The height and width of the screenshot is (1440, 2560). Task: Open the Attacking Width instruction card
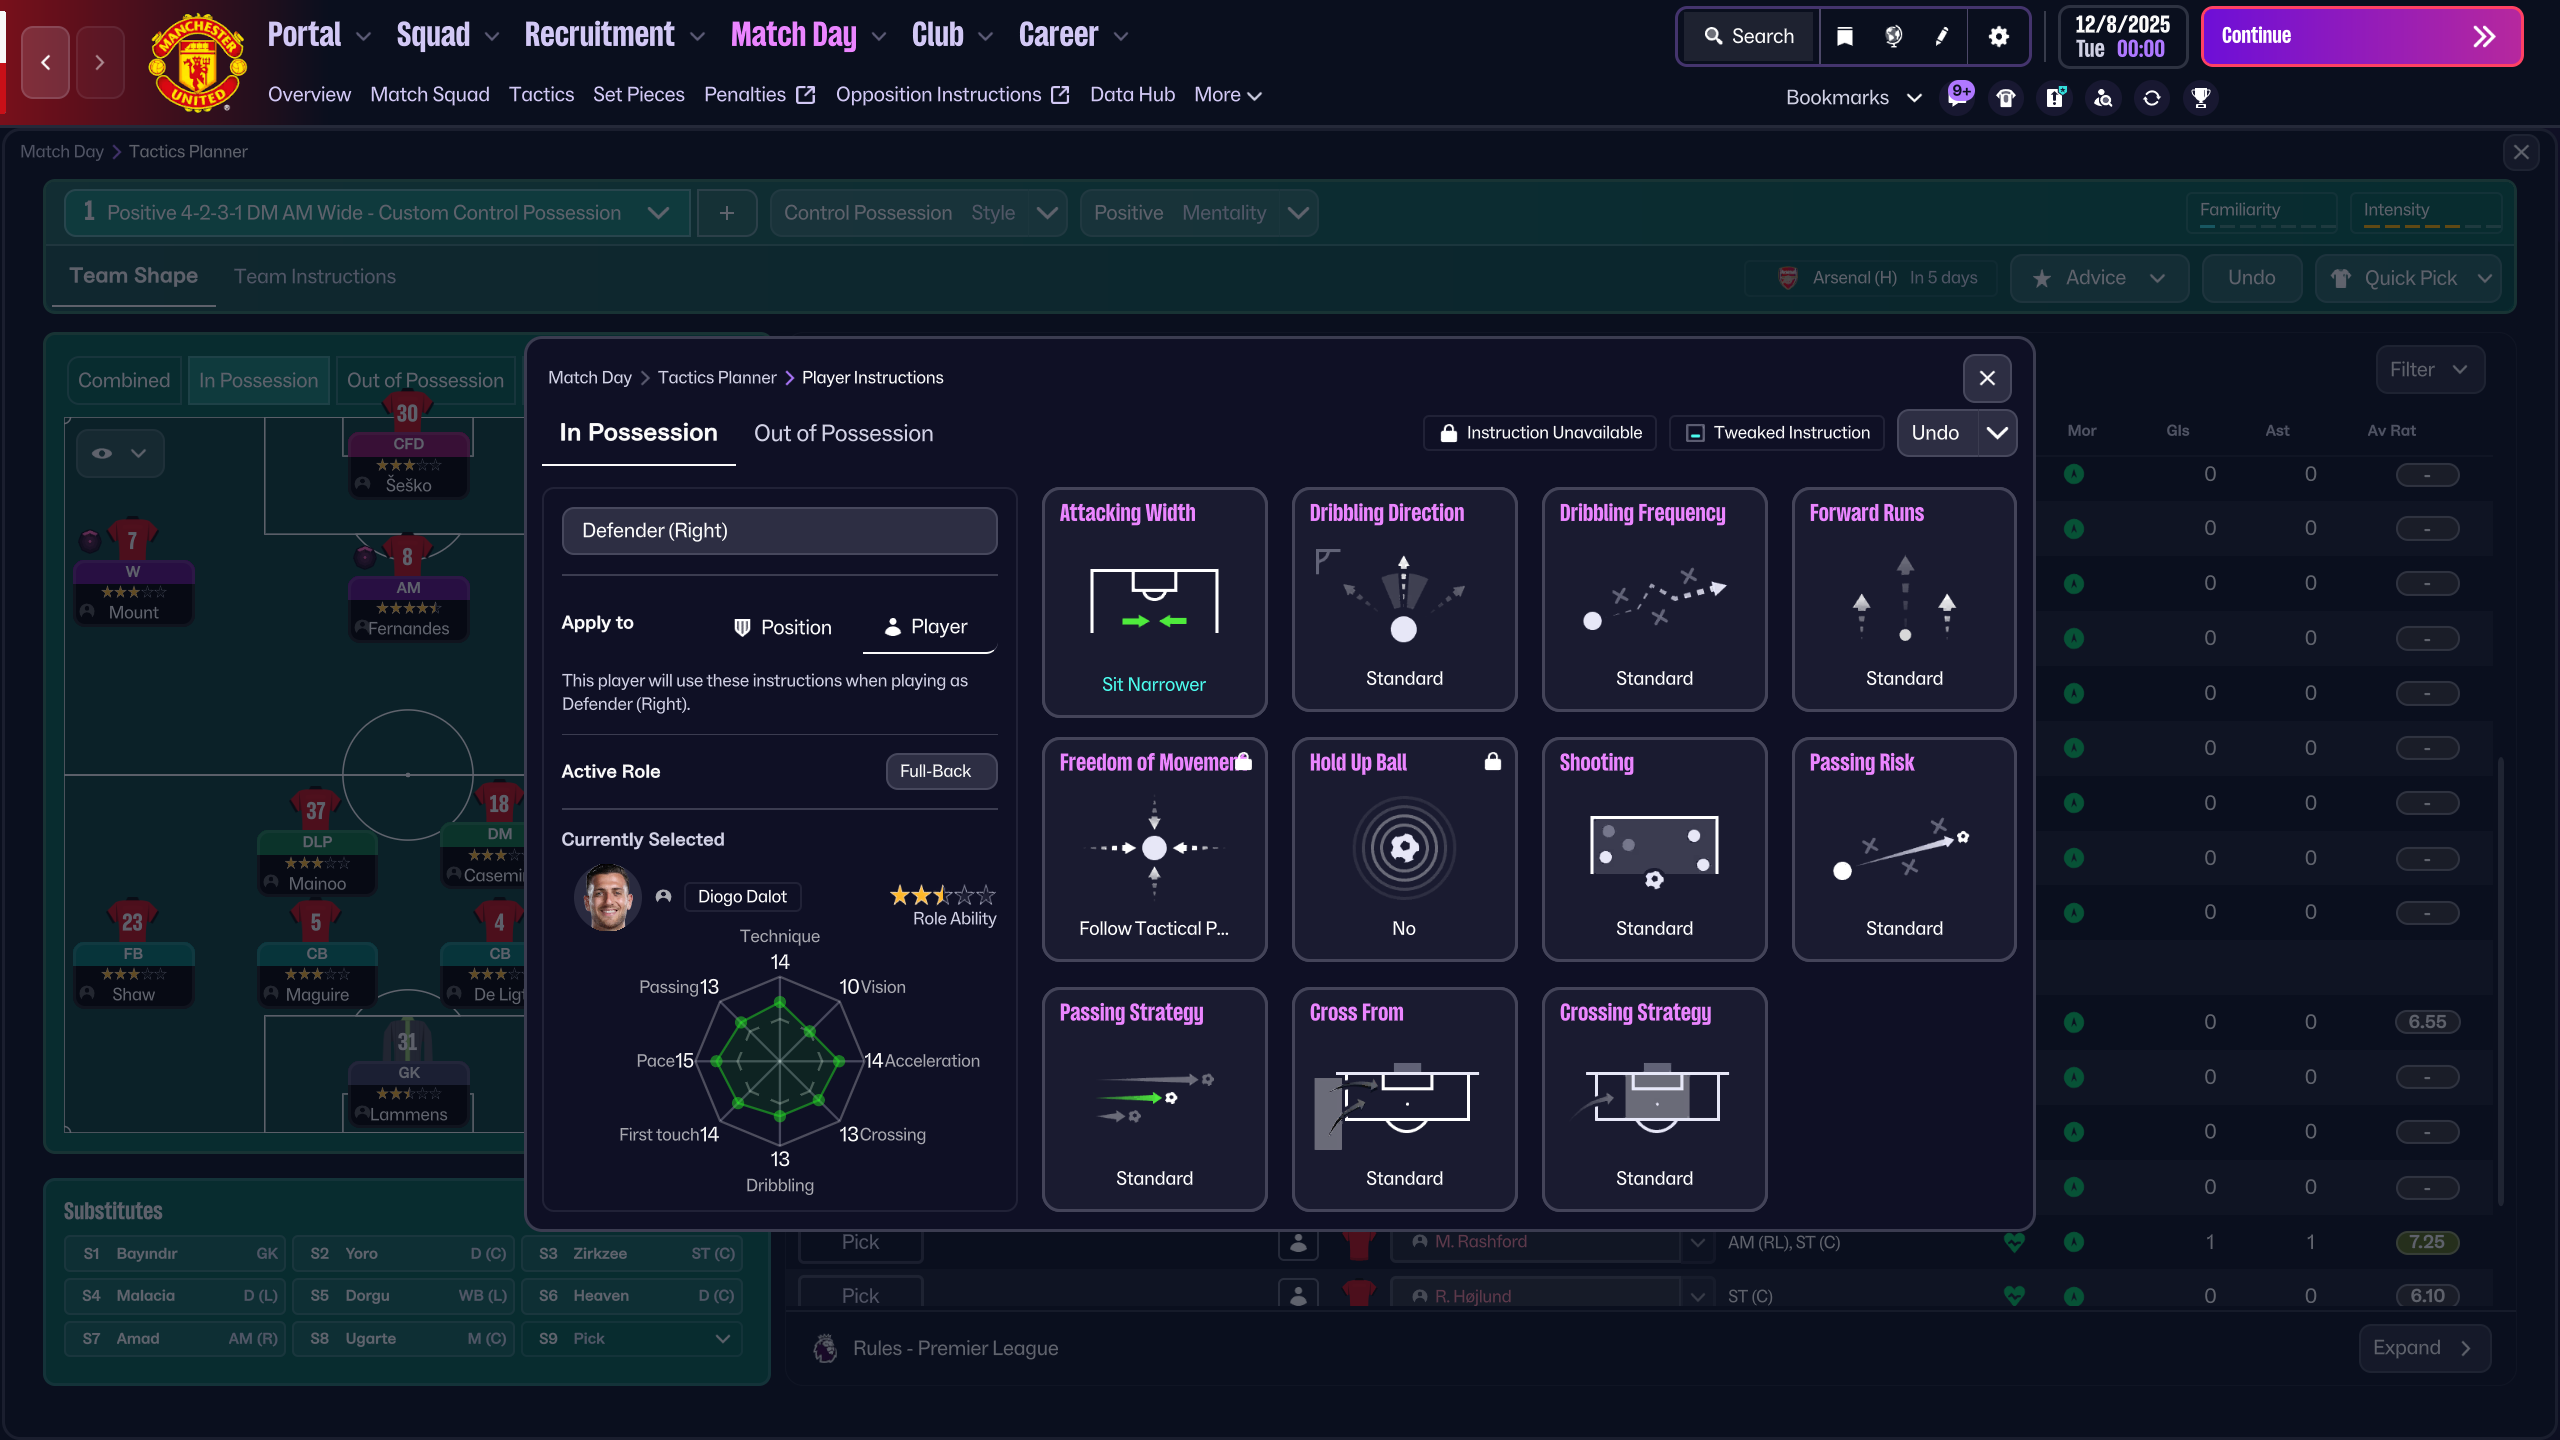1154,601
